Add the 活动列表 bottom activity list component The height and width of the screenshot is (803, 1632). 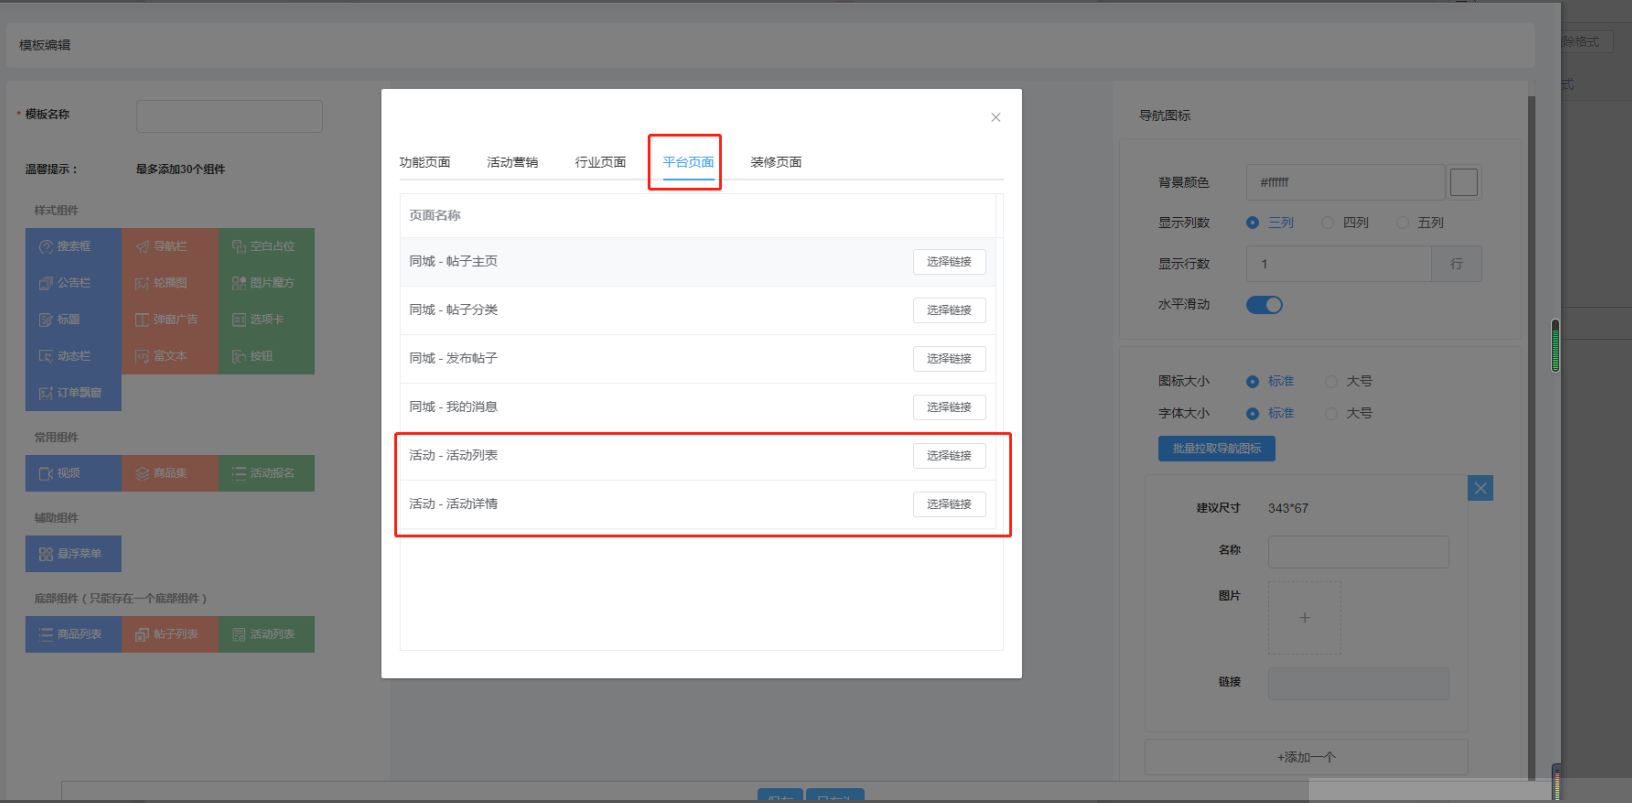[266, 634]
